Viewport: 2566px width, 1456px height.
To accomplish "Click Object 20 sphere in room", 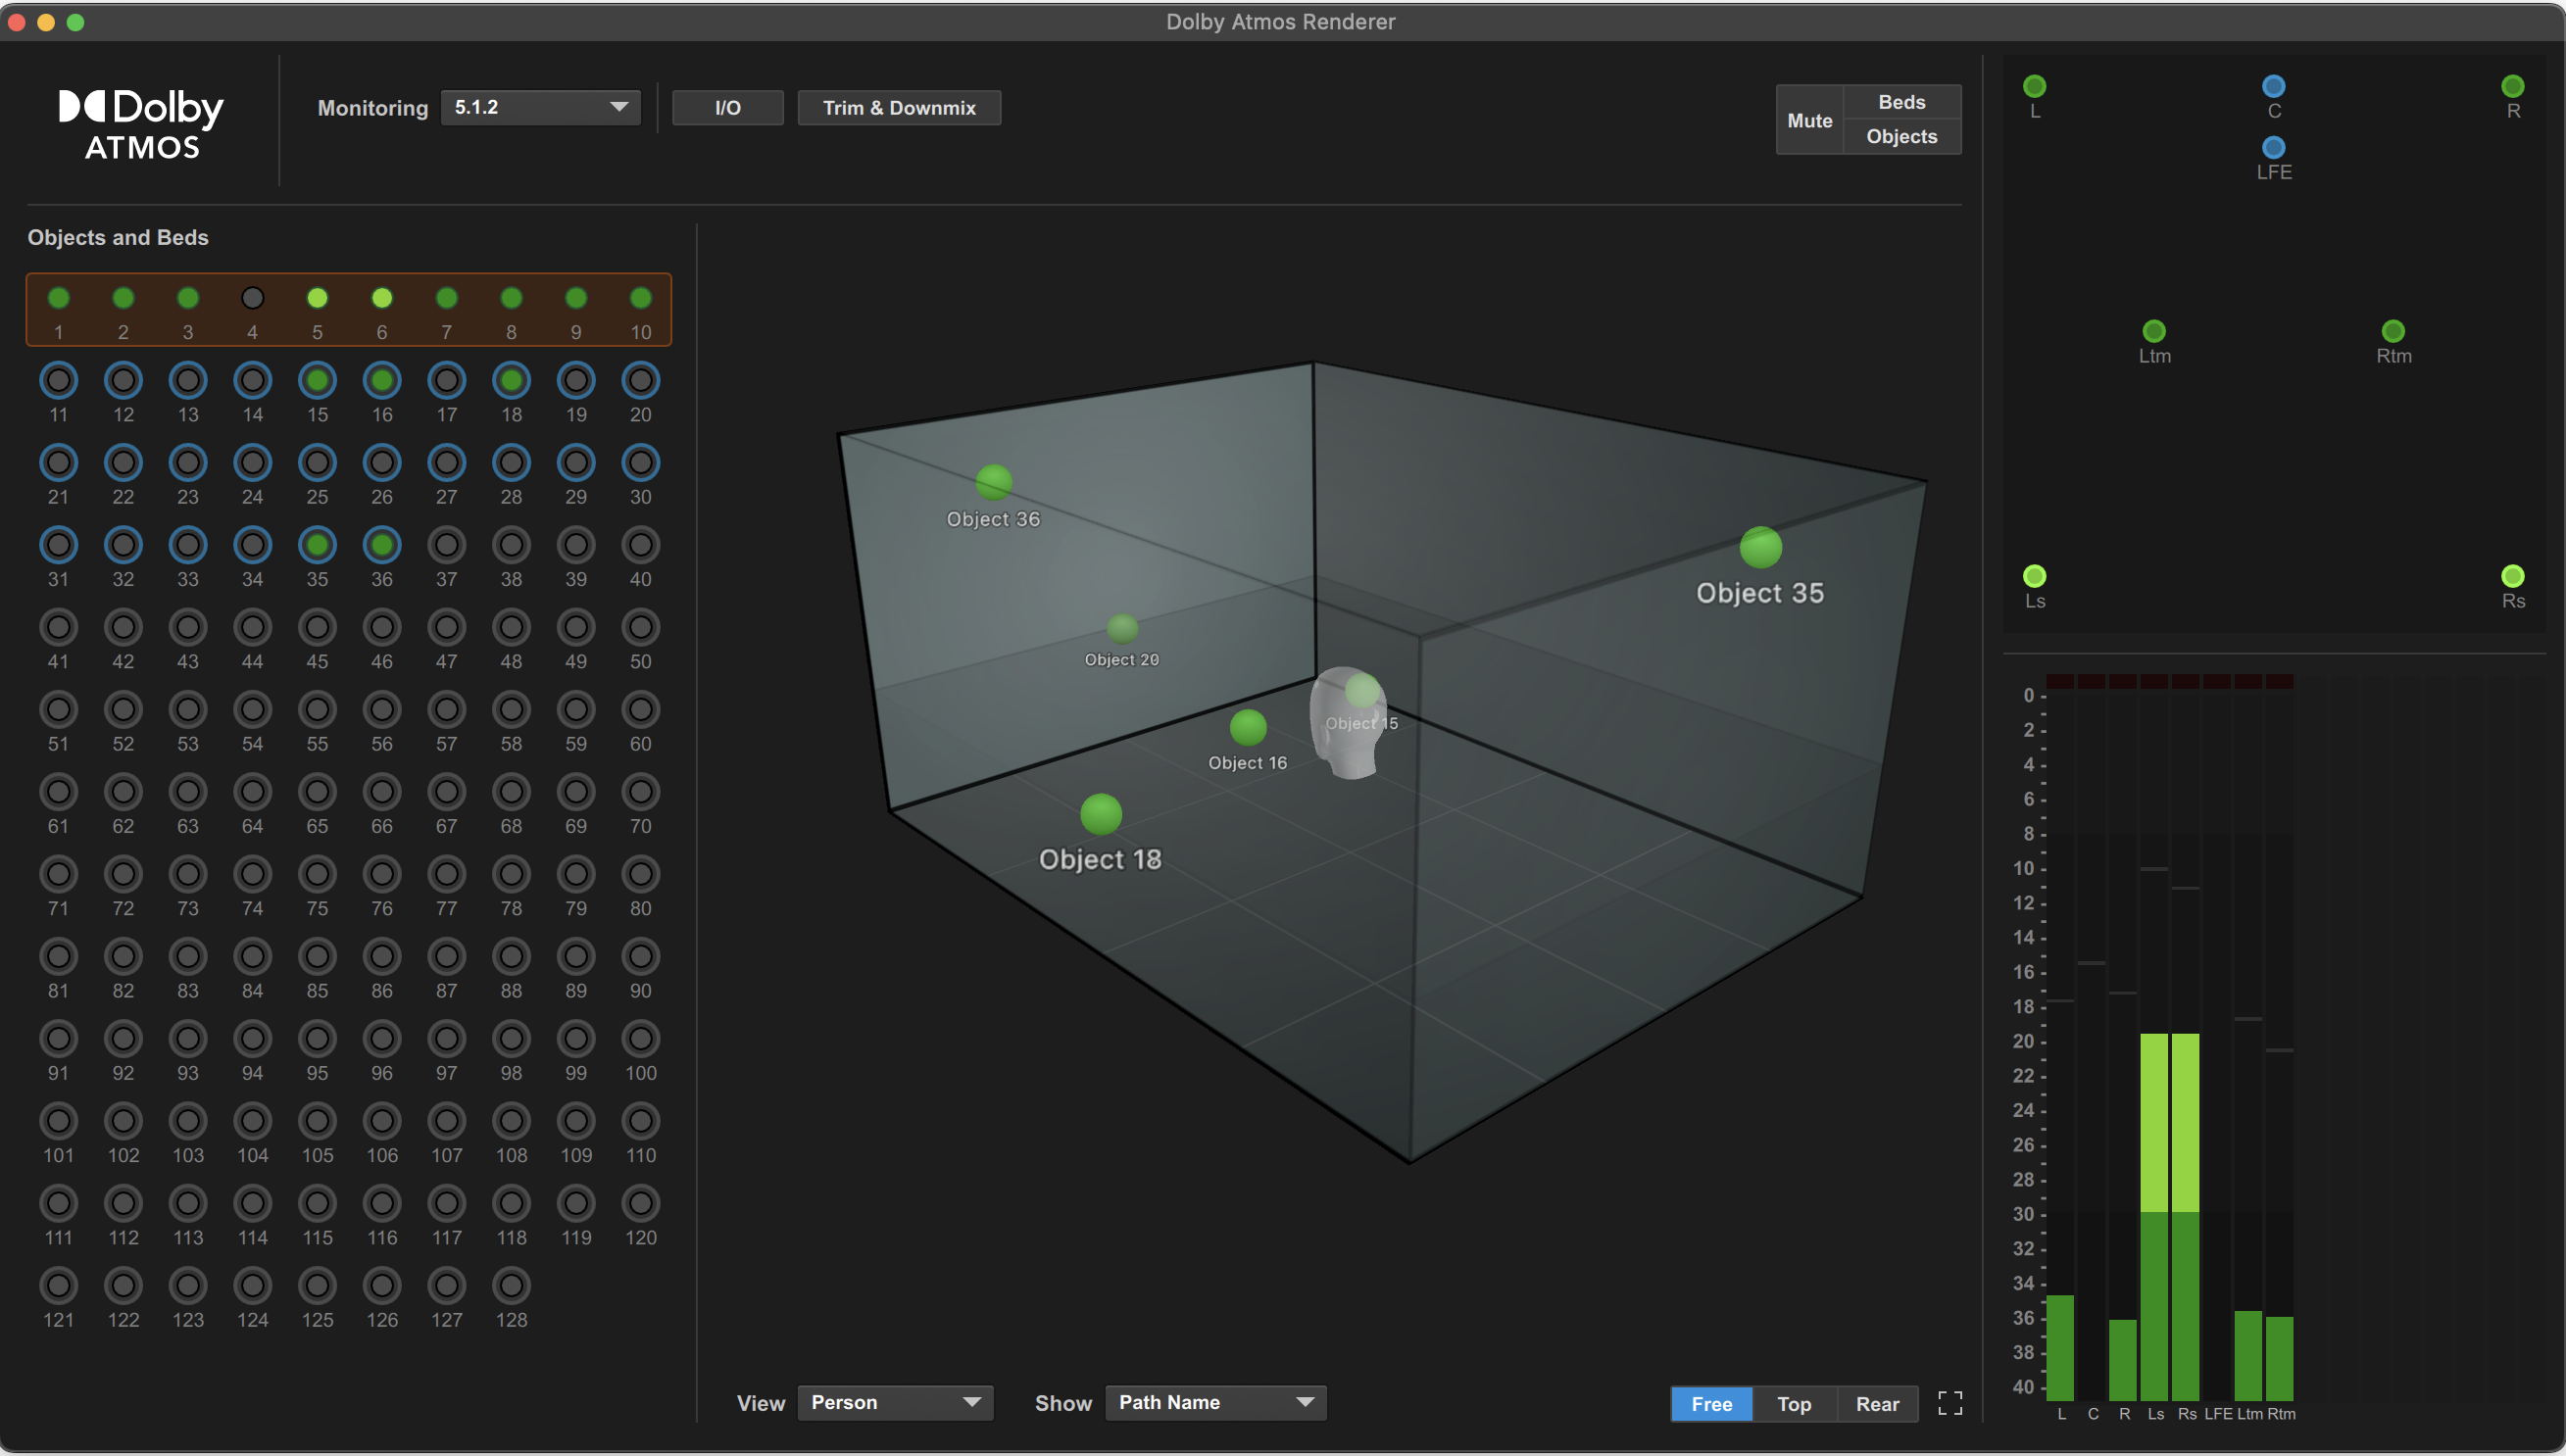I will coord(1122,628).
